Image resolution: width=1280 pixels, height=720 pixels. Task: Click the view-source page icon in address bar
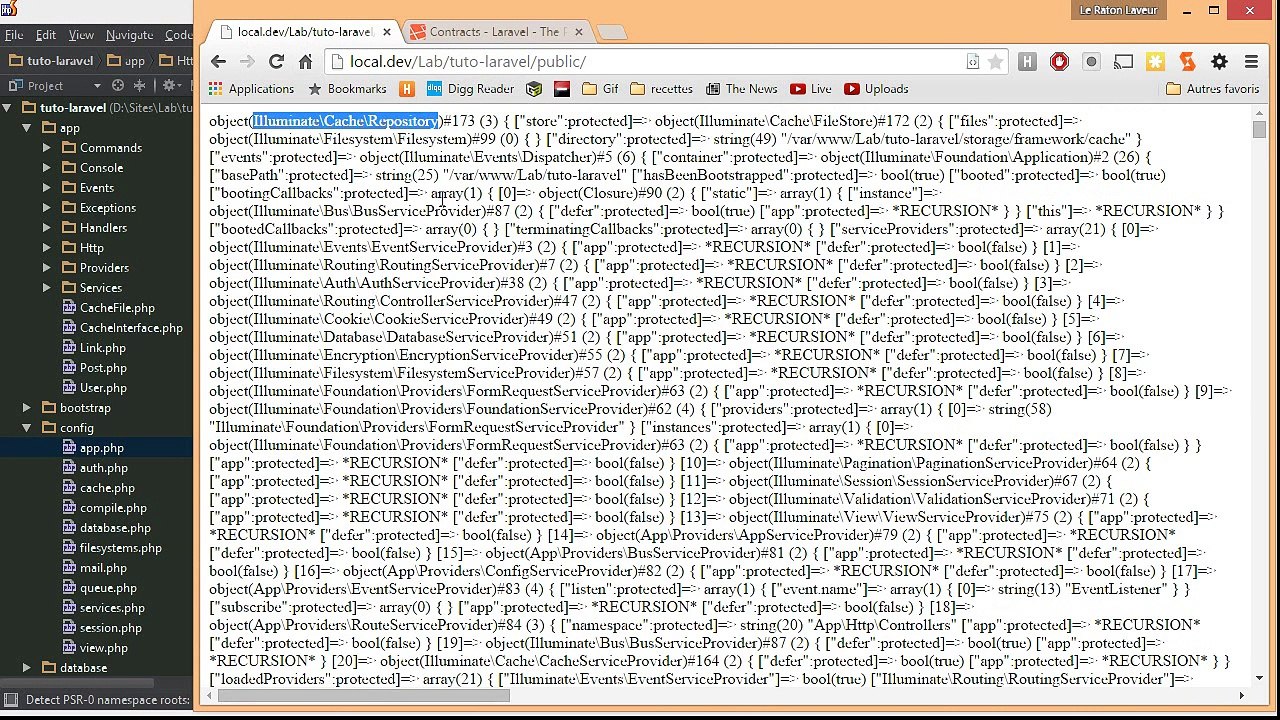click(972, 62)
